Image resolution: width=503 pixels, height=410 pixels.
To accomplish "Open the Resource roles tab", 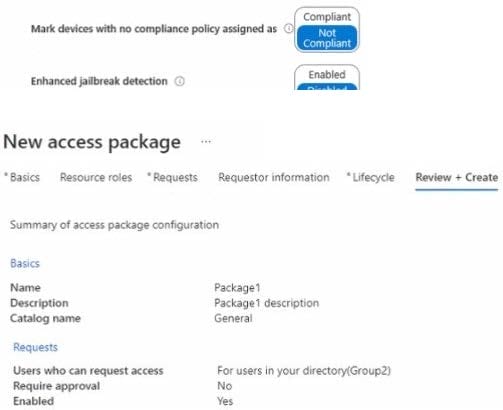I will pos(96,177).
